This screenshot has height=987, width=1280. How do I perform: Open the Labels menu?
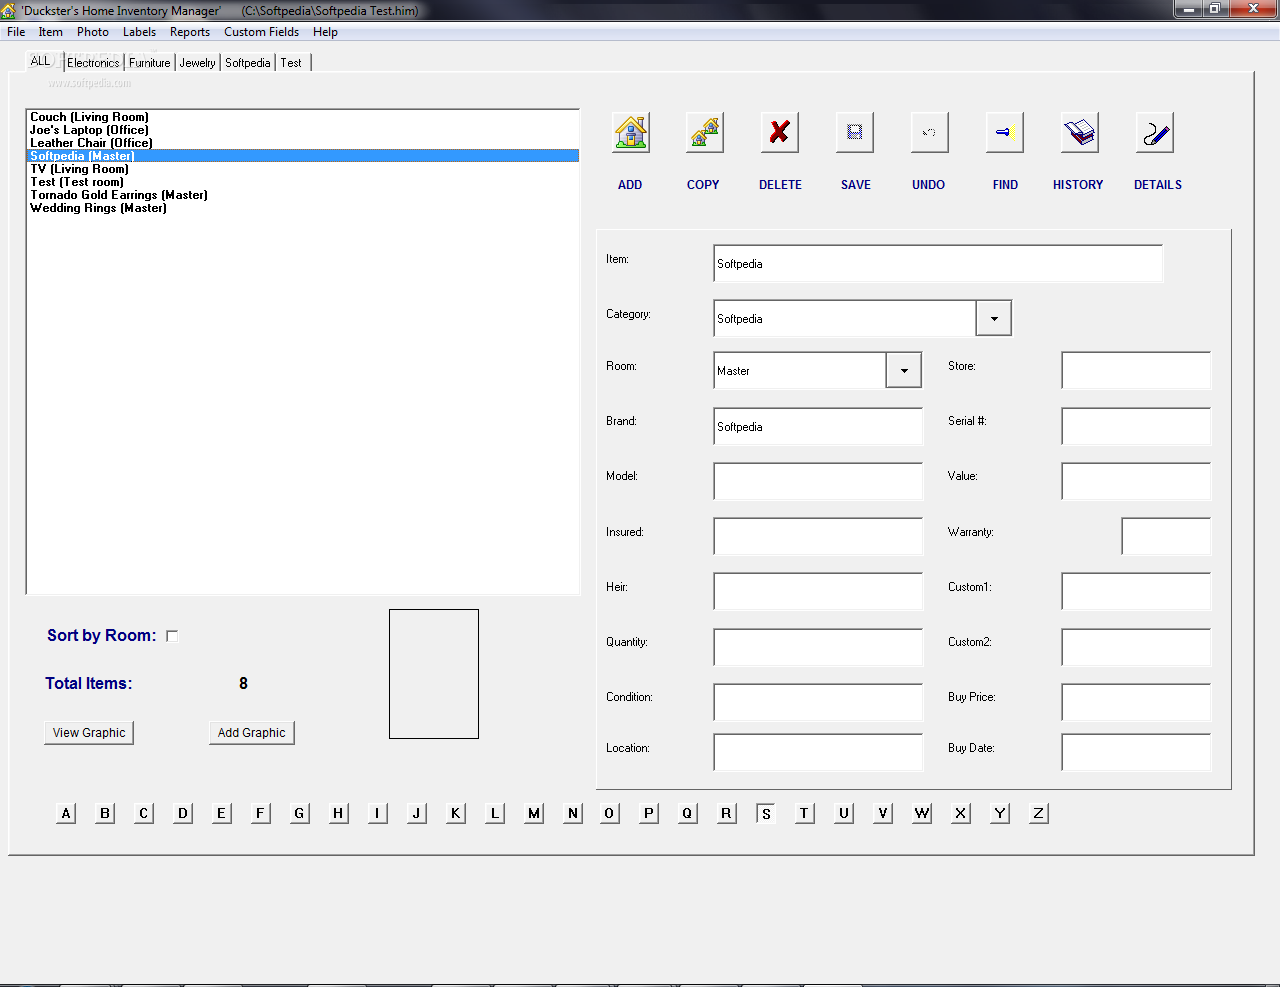tap(139, 32)
